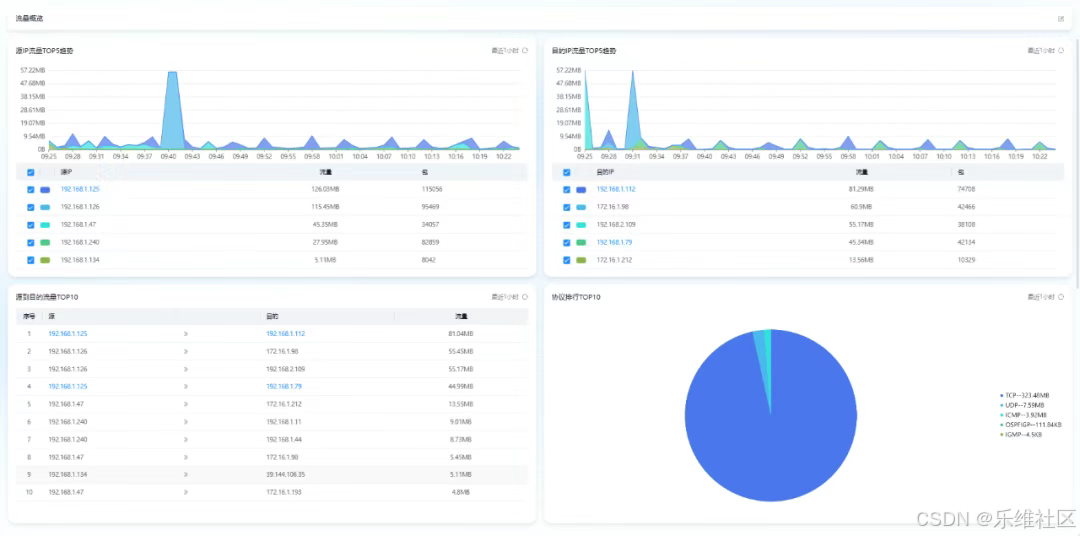Open source link 192.168.1.125 in TOP10 row 1

[68, 333]
